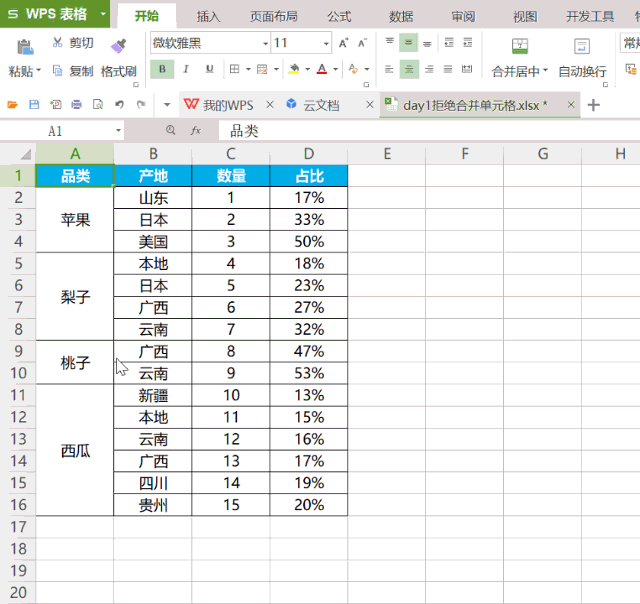Toggle underline formatting

pyautogui.click(x=210, y=69)
